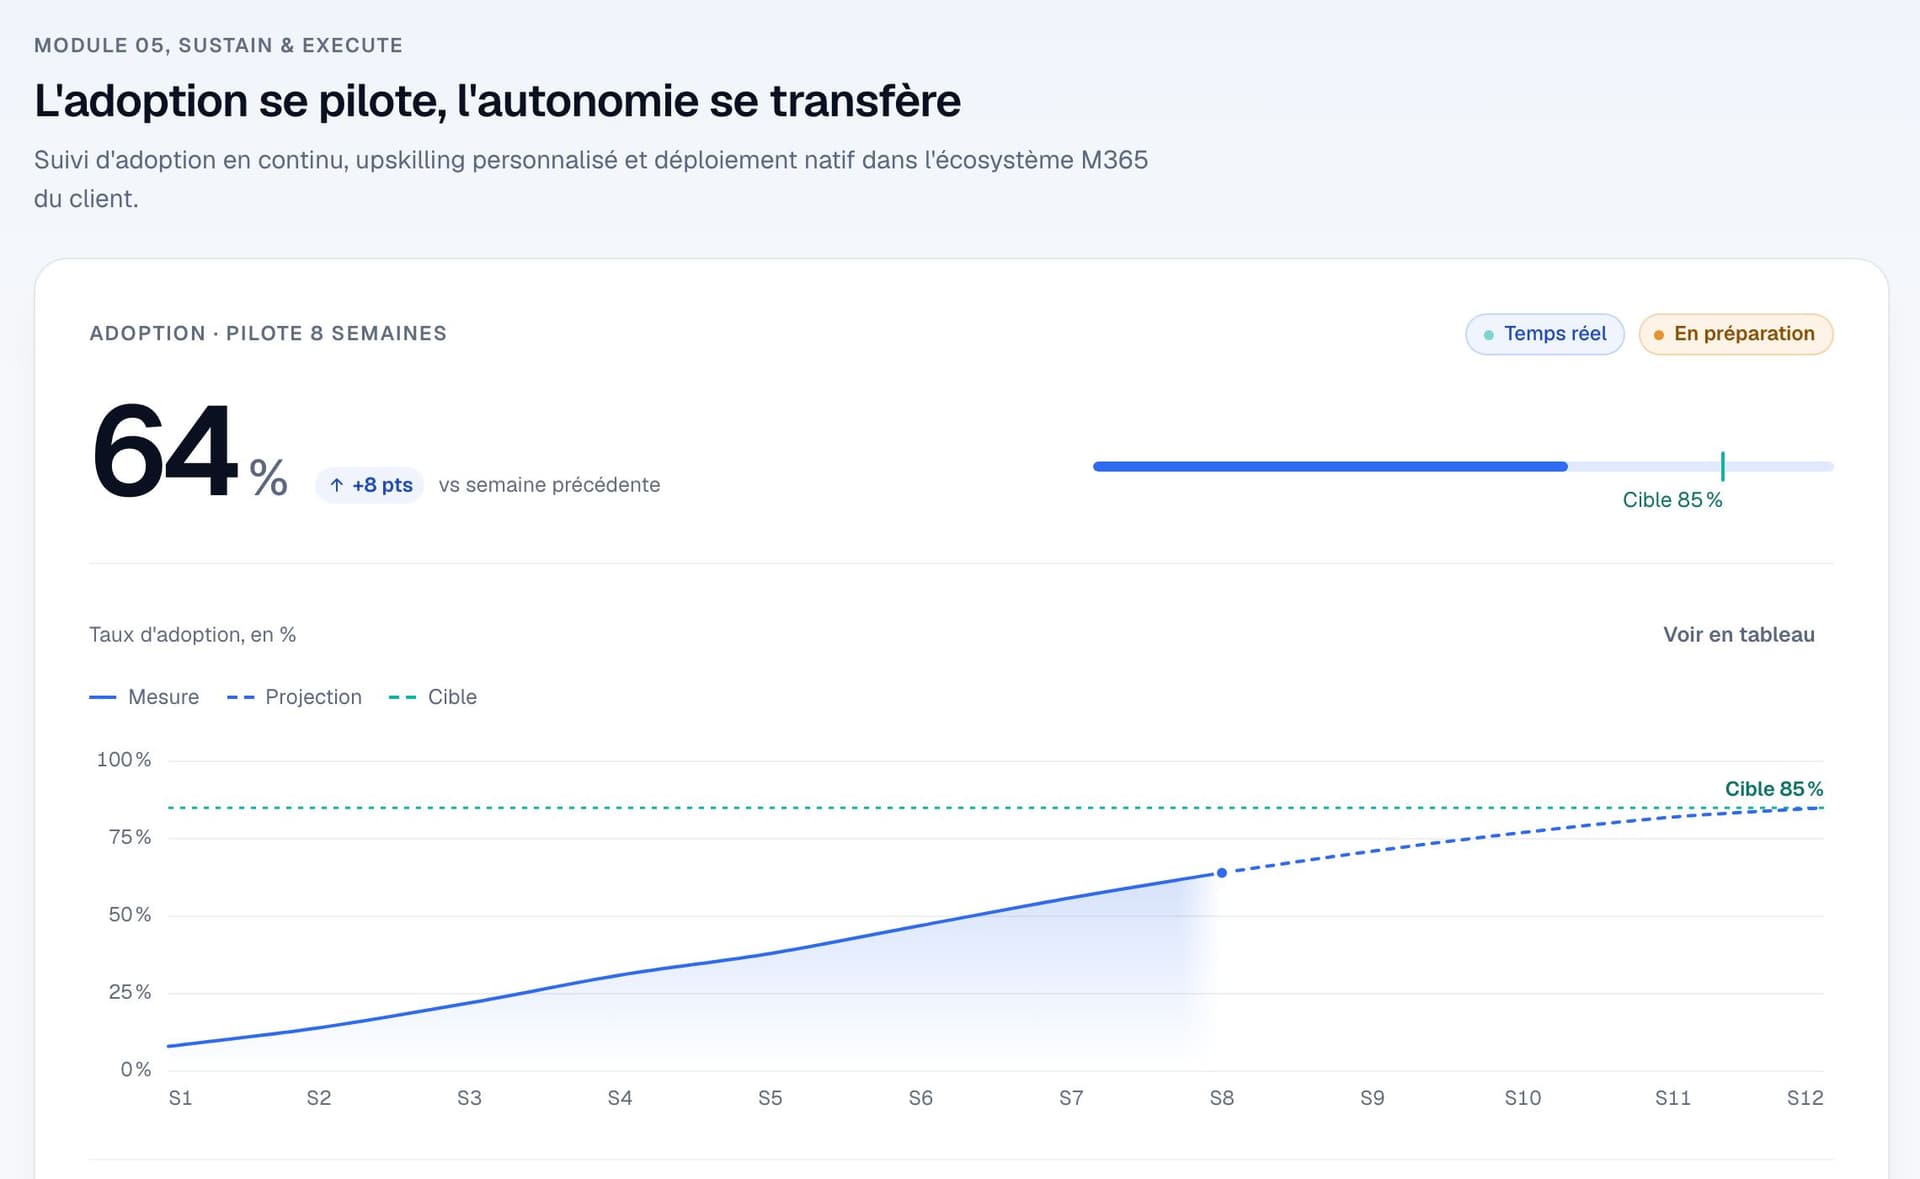The width and height of the screenshot is (1920, 1179).
Task: Click the S12 axis label
Action: pos(1805,1098)
